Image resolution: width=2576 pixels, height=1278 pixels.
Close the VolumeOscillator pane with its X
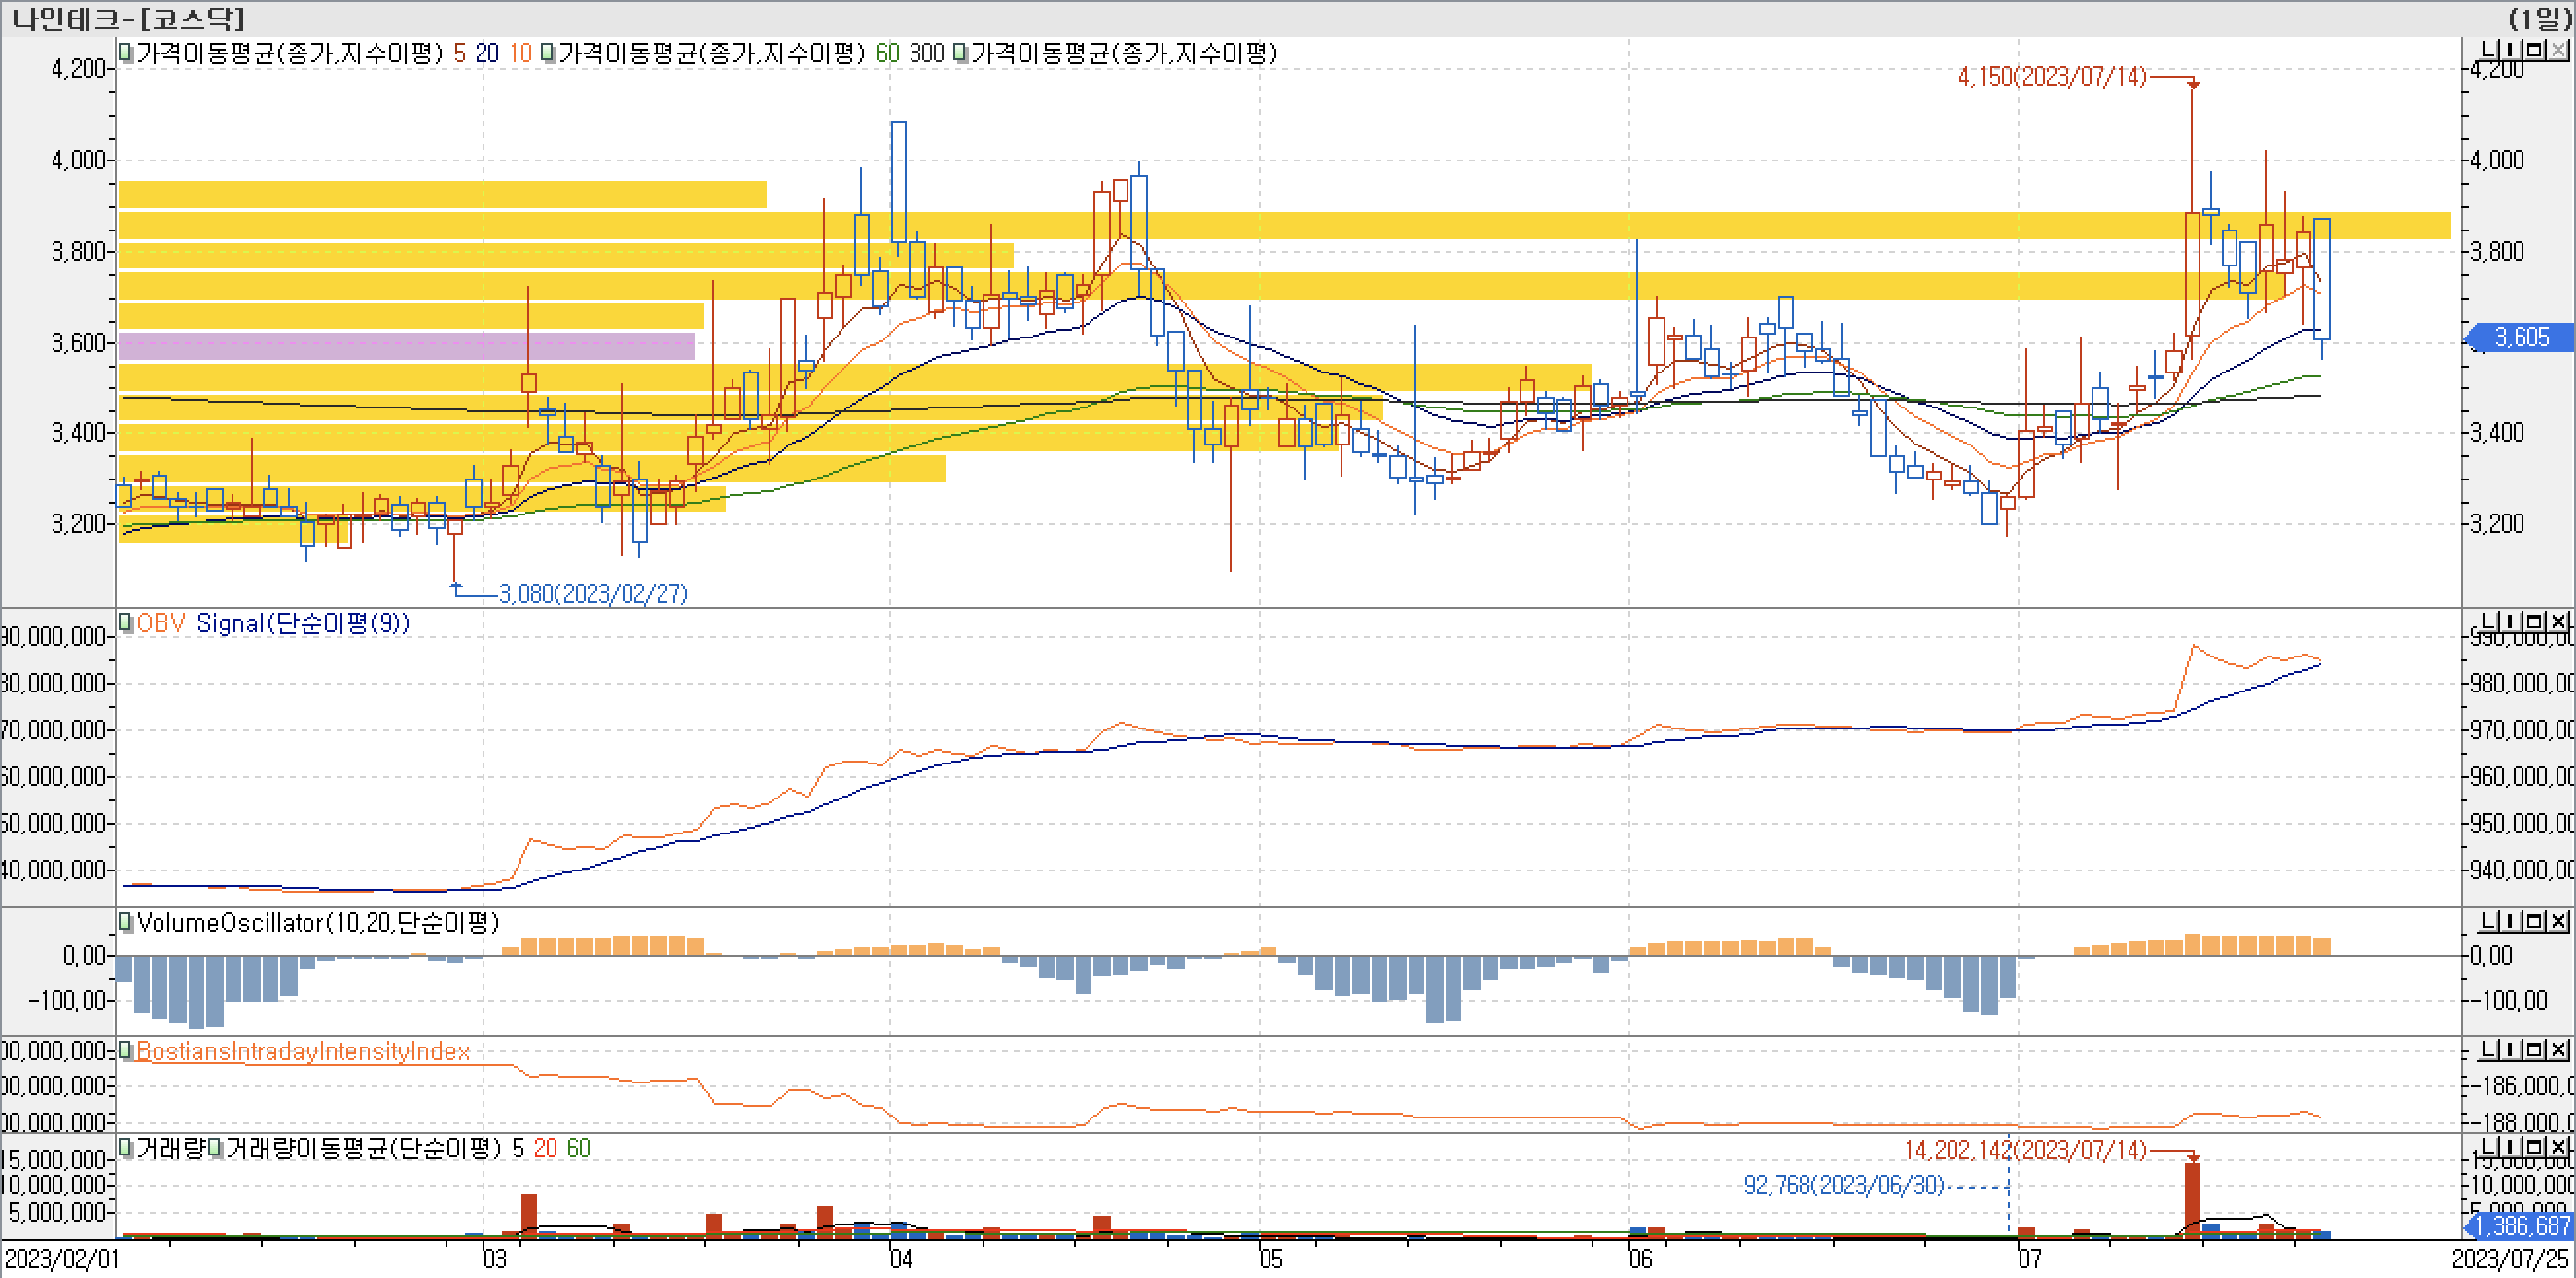[2558, 921]
